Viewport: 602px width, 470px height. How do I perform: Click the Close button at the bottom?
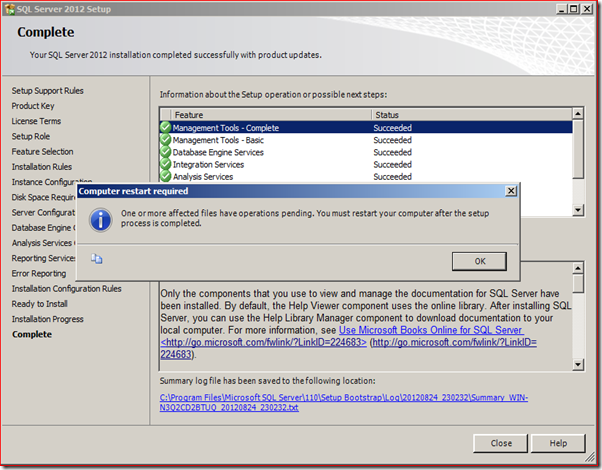point(501,443)
